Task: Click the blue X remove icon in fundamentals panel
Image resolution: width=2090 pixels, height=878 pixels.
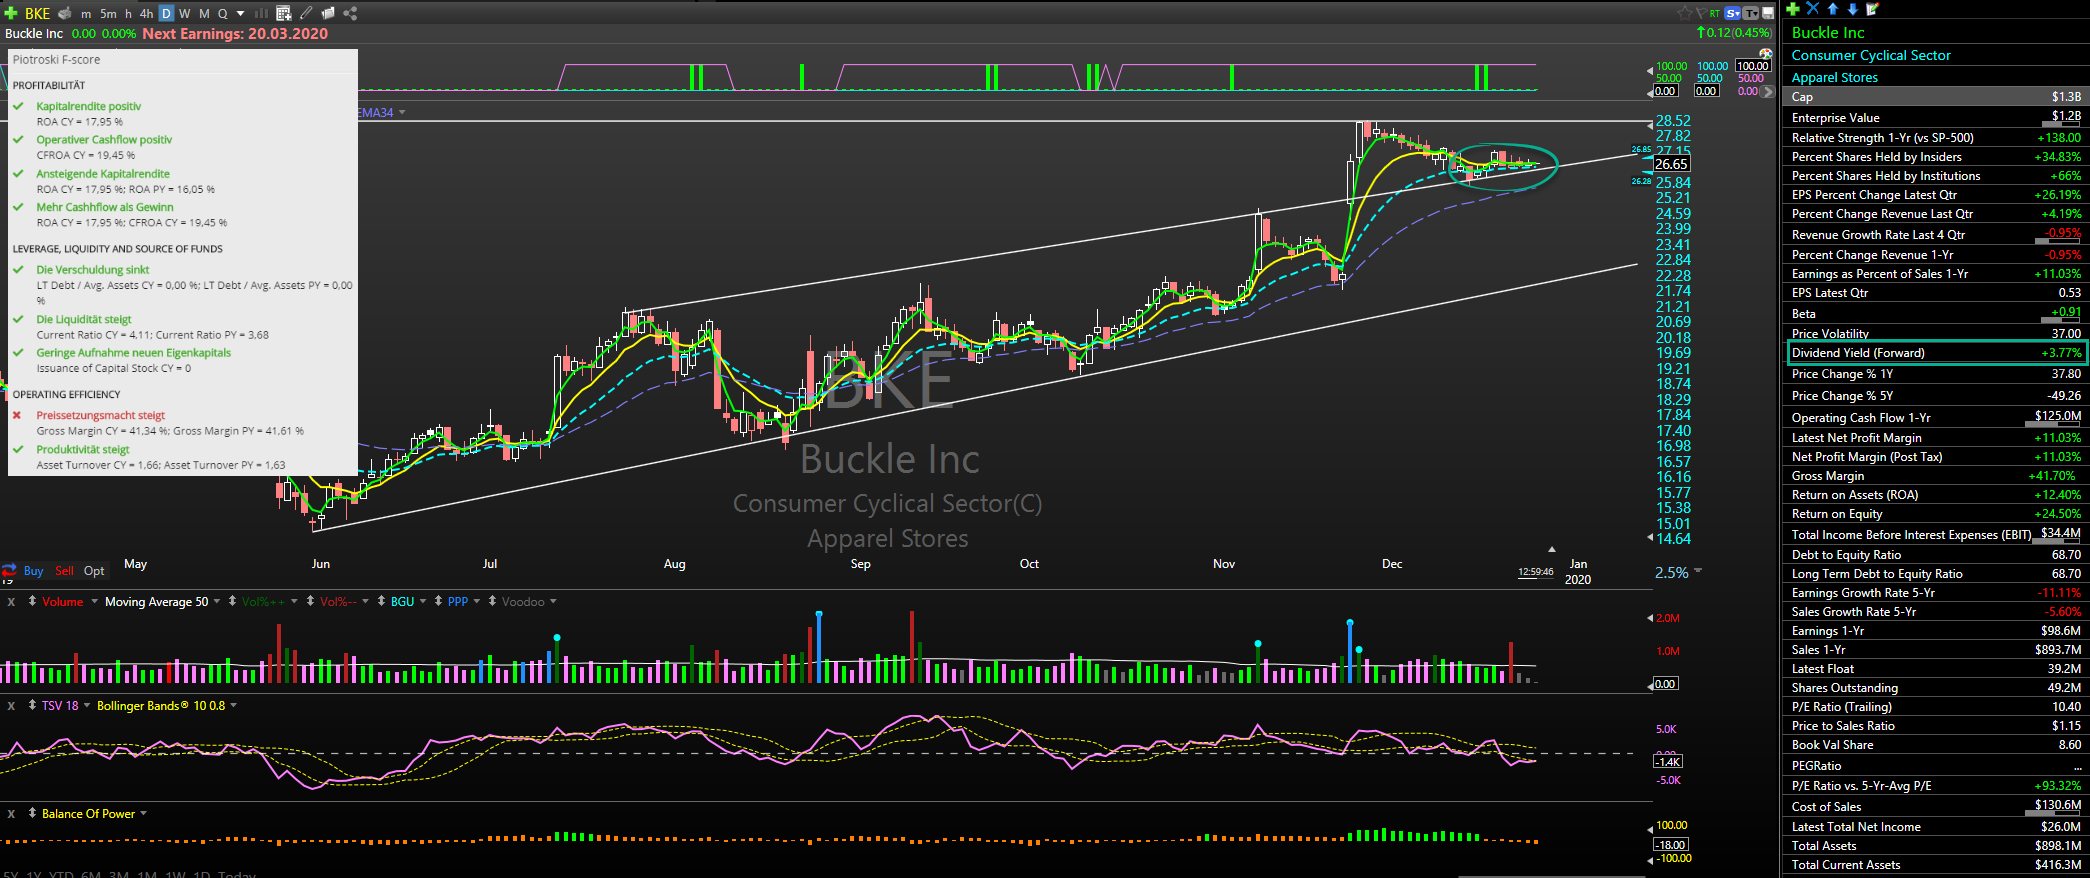Action: (1813, 9)
